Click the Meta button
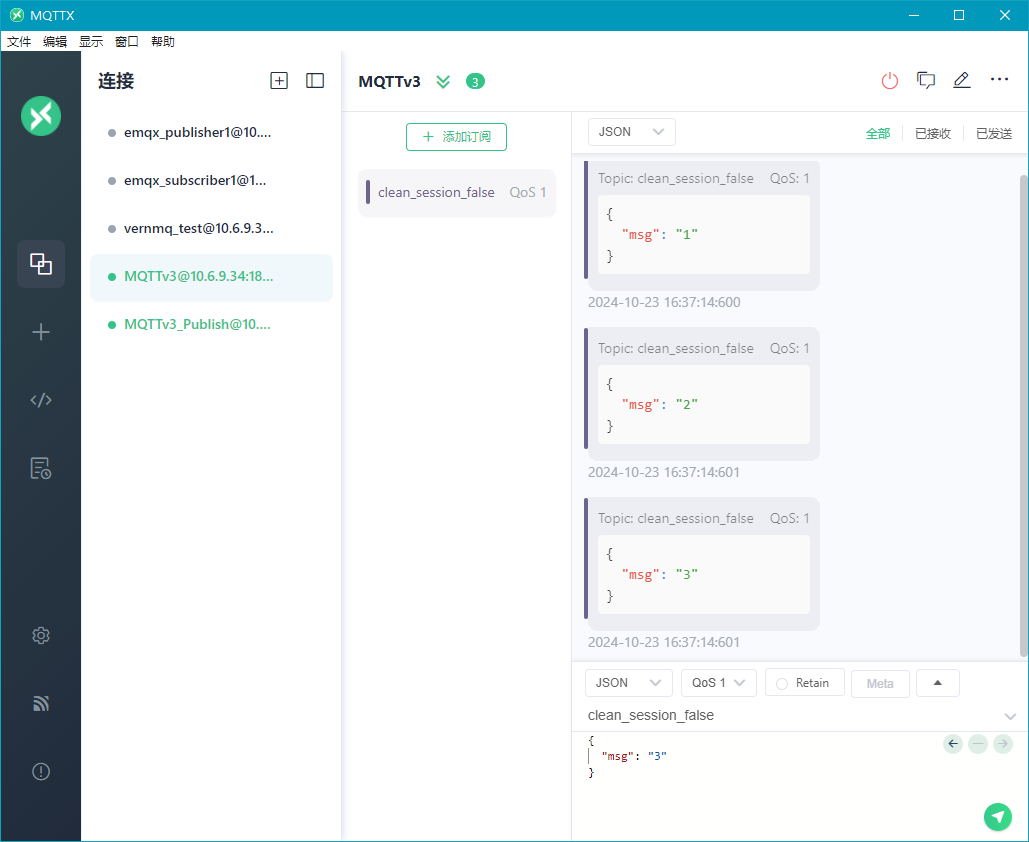 pyautogui.click(x=880, y=683)
